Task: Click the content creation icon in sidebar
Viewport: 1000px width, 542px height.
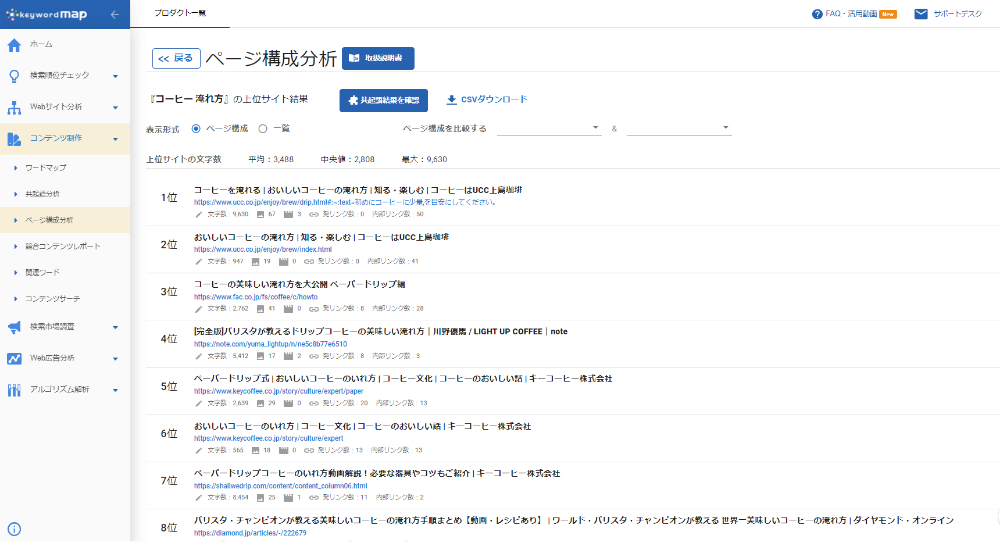Action: [14, 138]
